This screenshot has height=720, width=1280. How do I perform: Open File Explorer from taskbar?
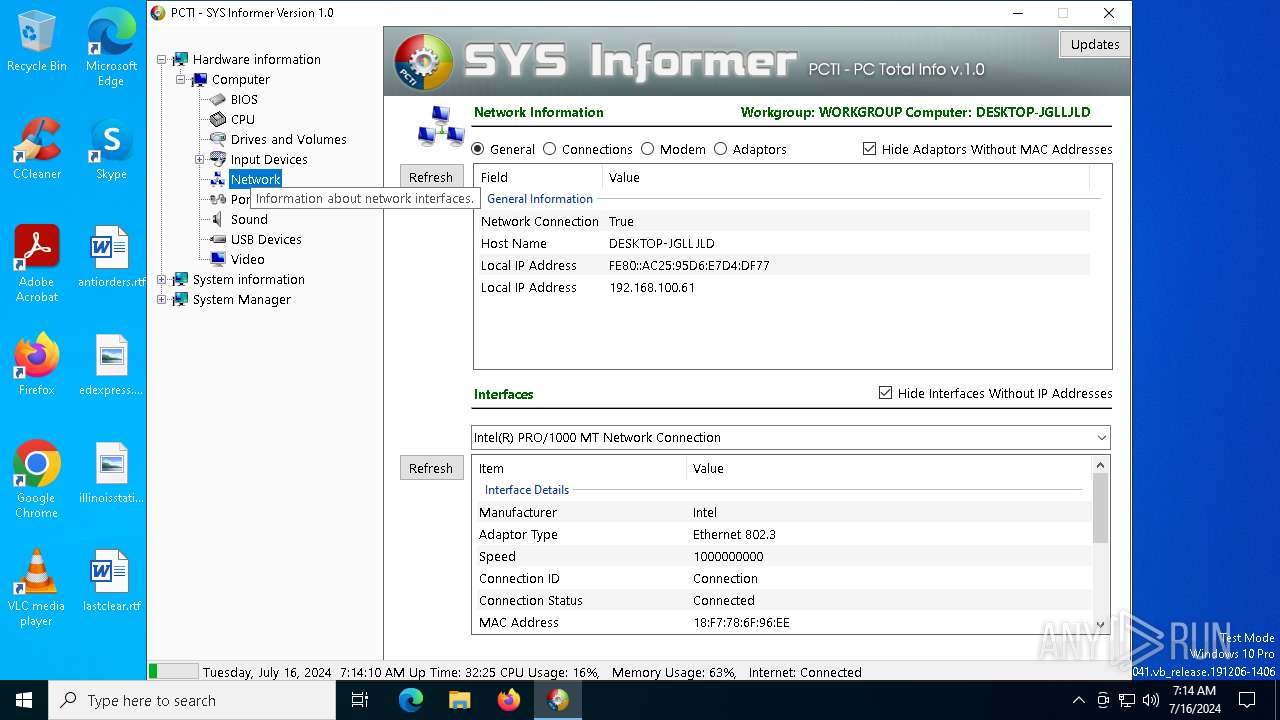pyautogui.click(x=460, y=700)
